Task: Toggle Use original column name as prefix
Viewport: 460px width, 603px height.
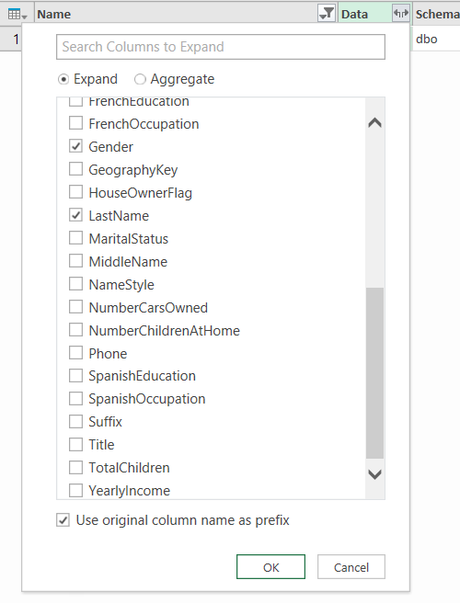Action: click(63, 520)
